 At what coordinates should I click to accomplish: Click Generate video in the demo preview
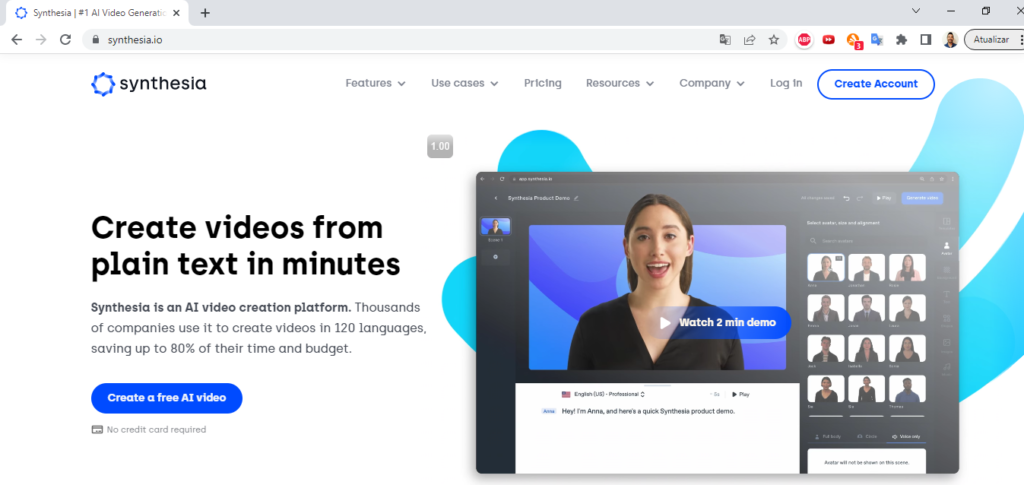tap(921, 198)
